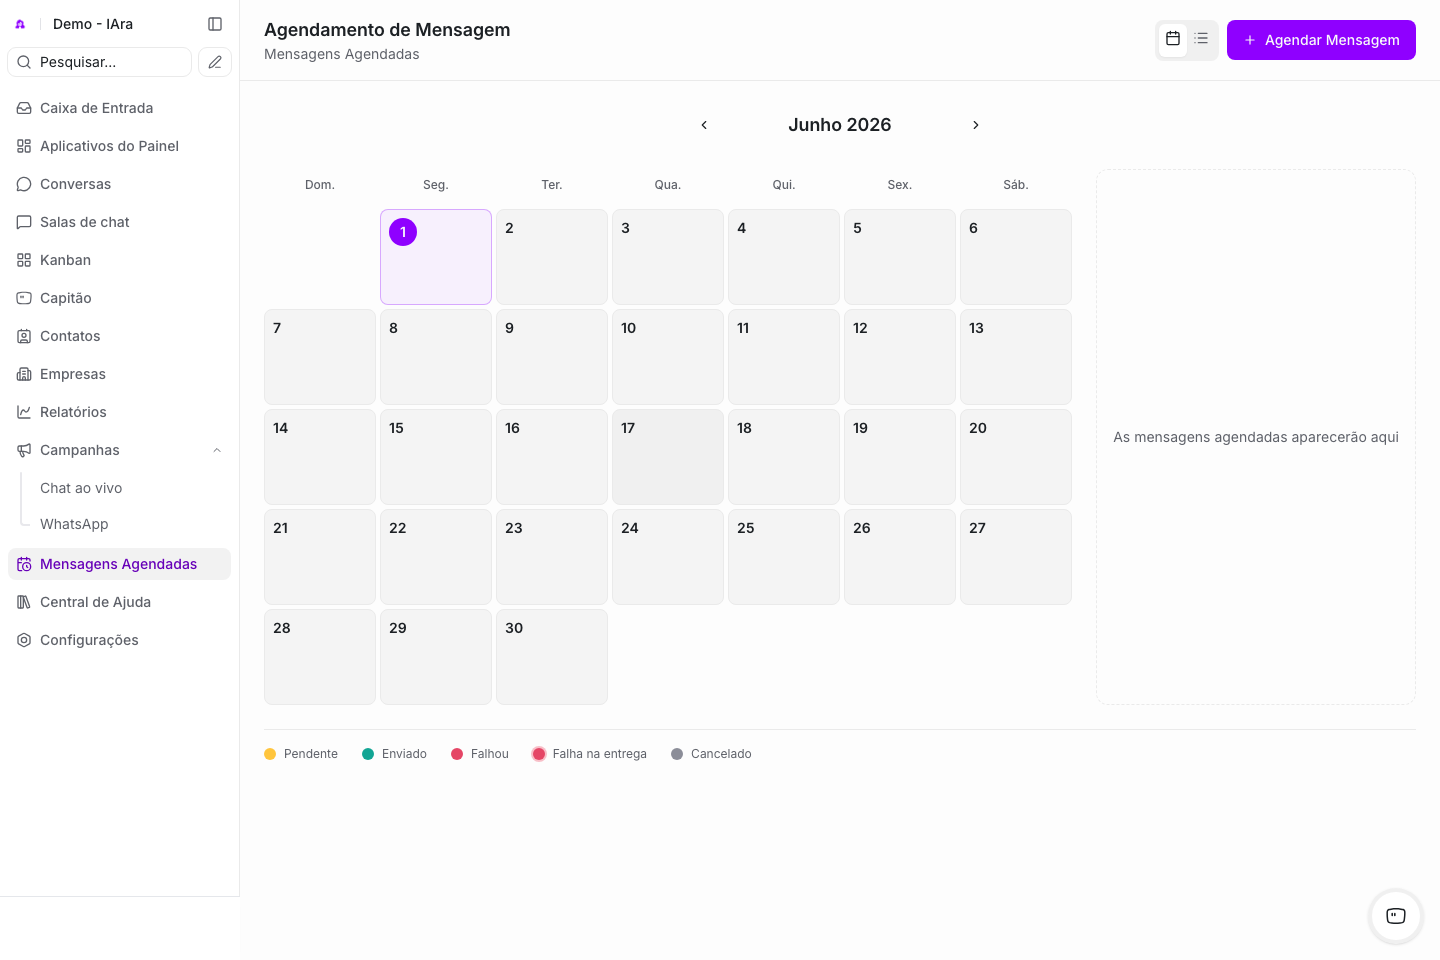The image size is (1440, 960).
Task: Select day 6 Saturday cell
Action: click(x=1016, y=257)
